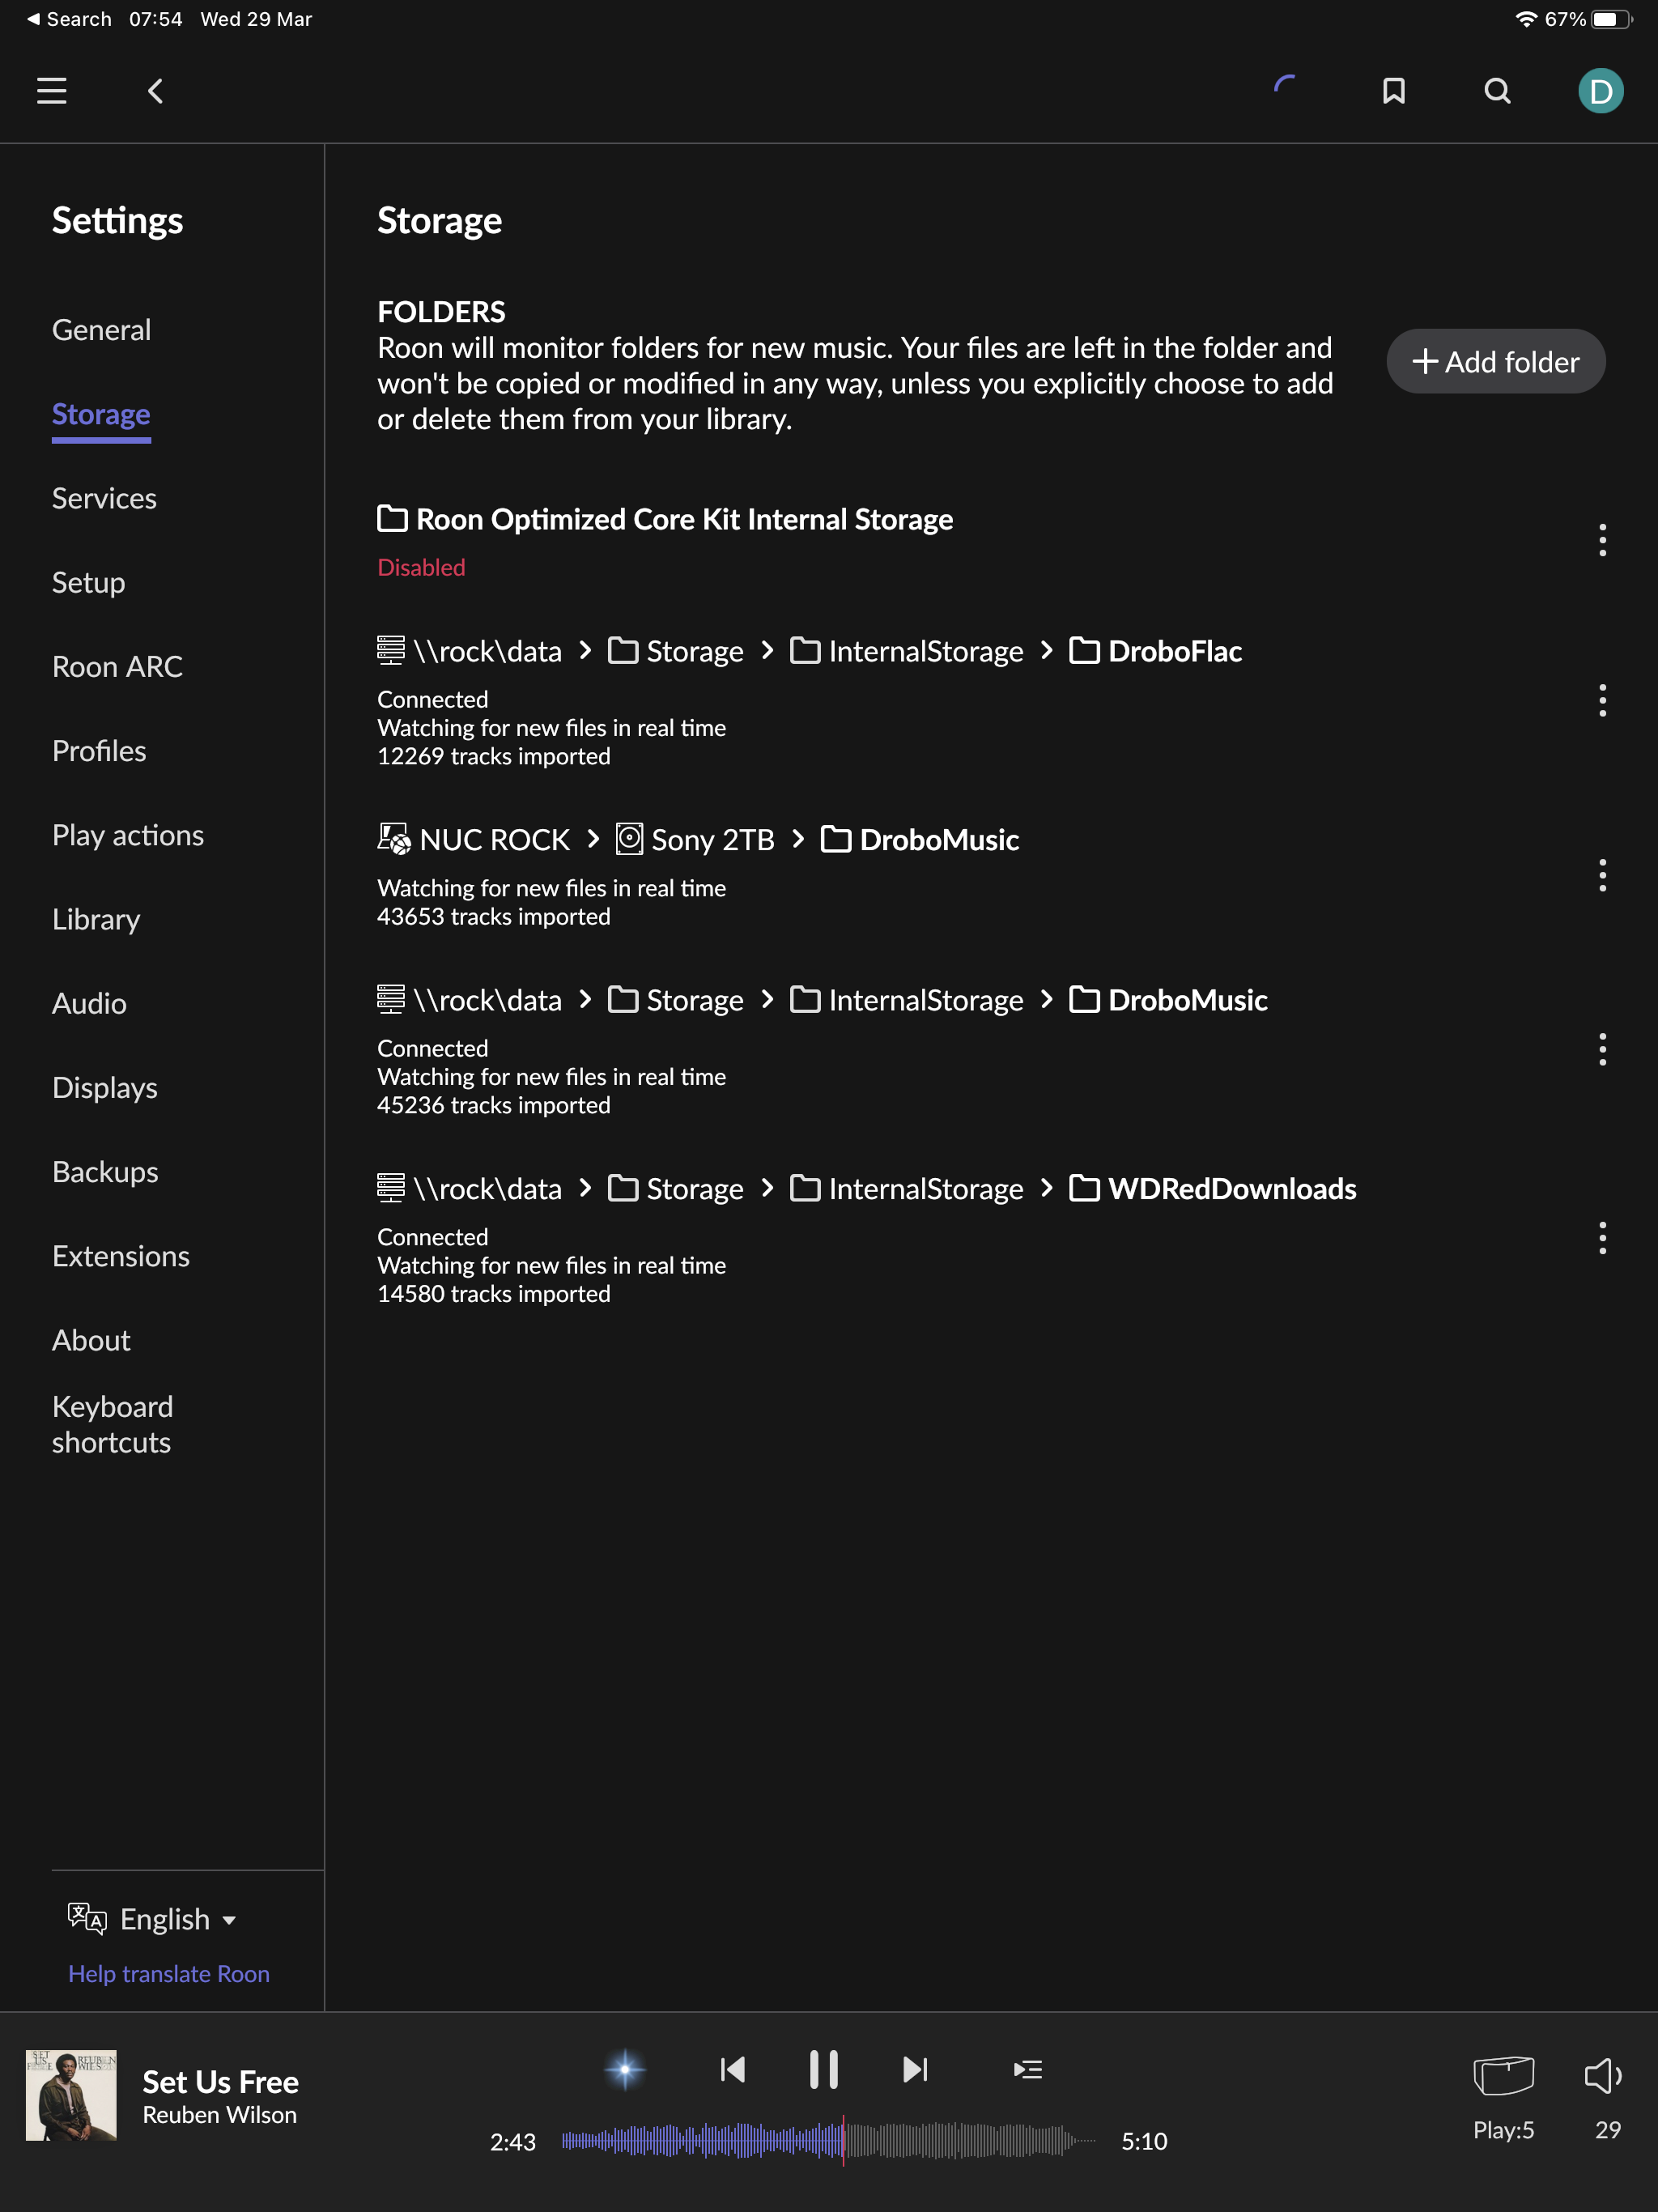Image resolution: width=1658 pixels, height=2212 pixels.
Task: Open the play queue icon
Action: coord(1027,2069)
